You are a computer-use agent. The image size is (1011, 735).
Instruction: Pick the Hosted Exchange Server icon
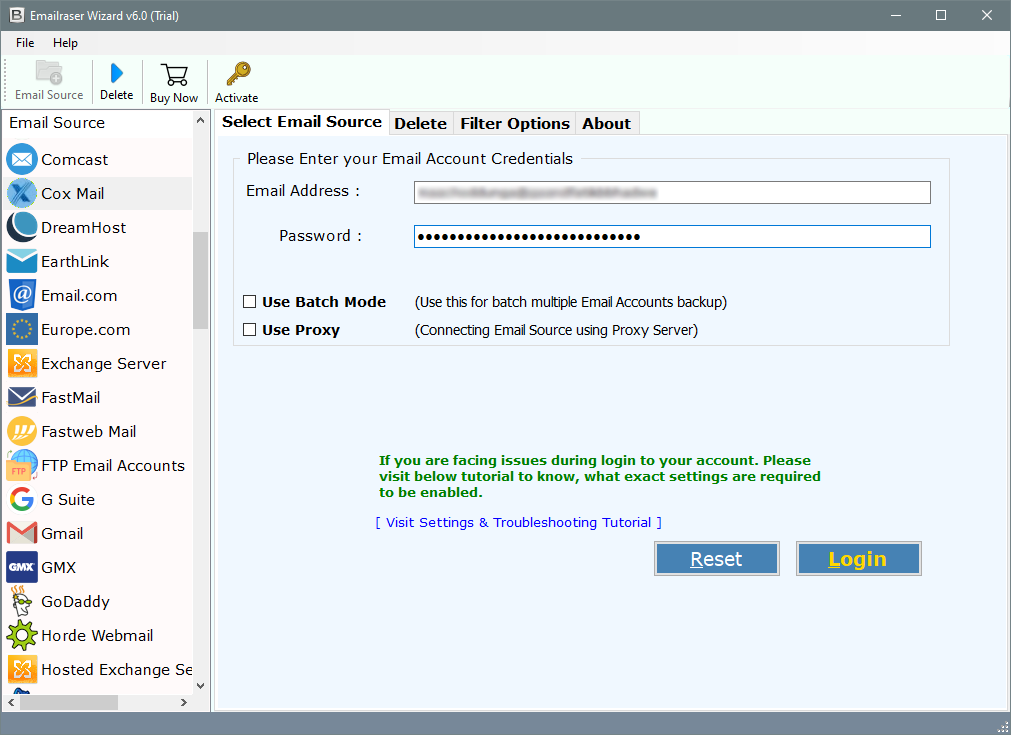[x=22, y=669]
